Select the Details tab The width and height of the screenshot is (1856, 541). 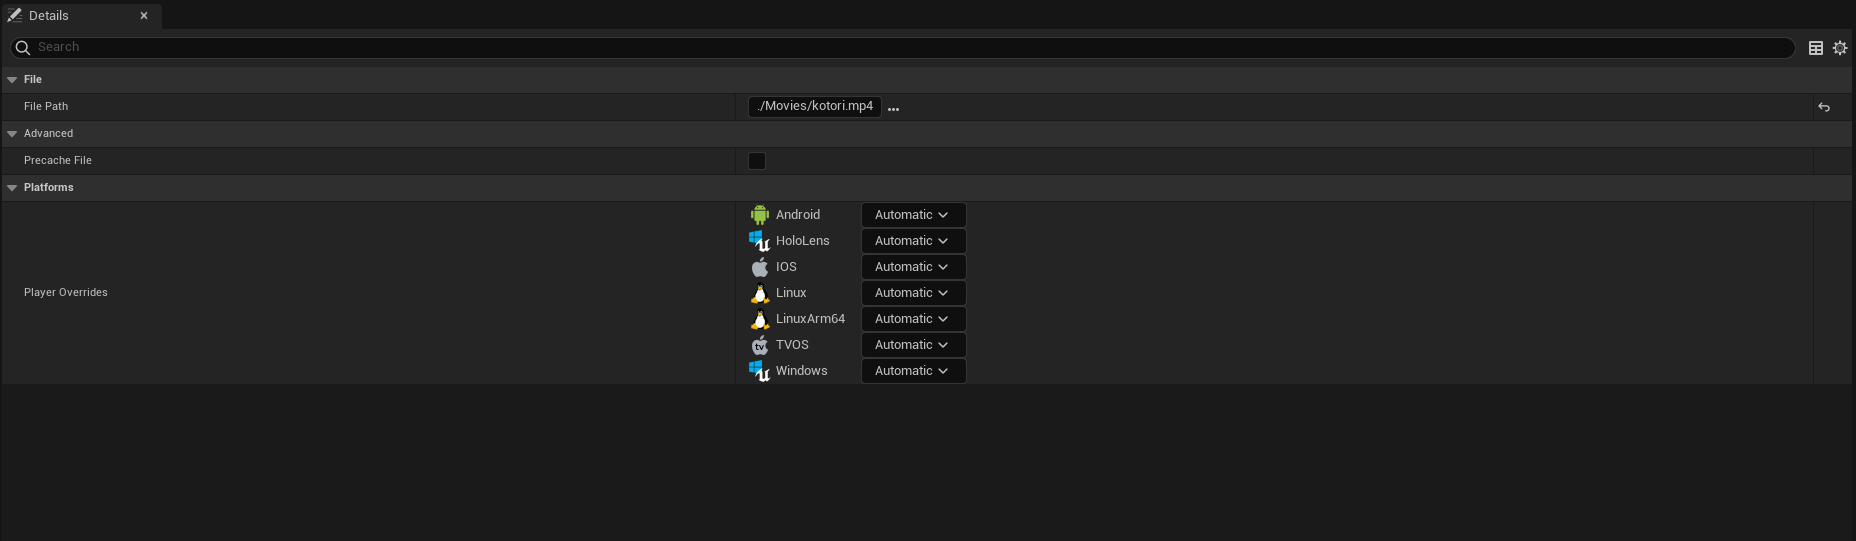[x=50, y=16]
